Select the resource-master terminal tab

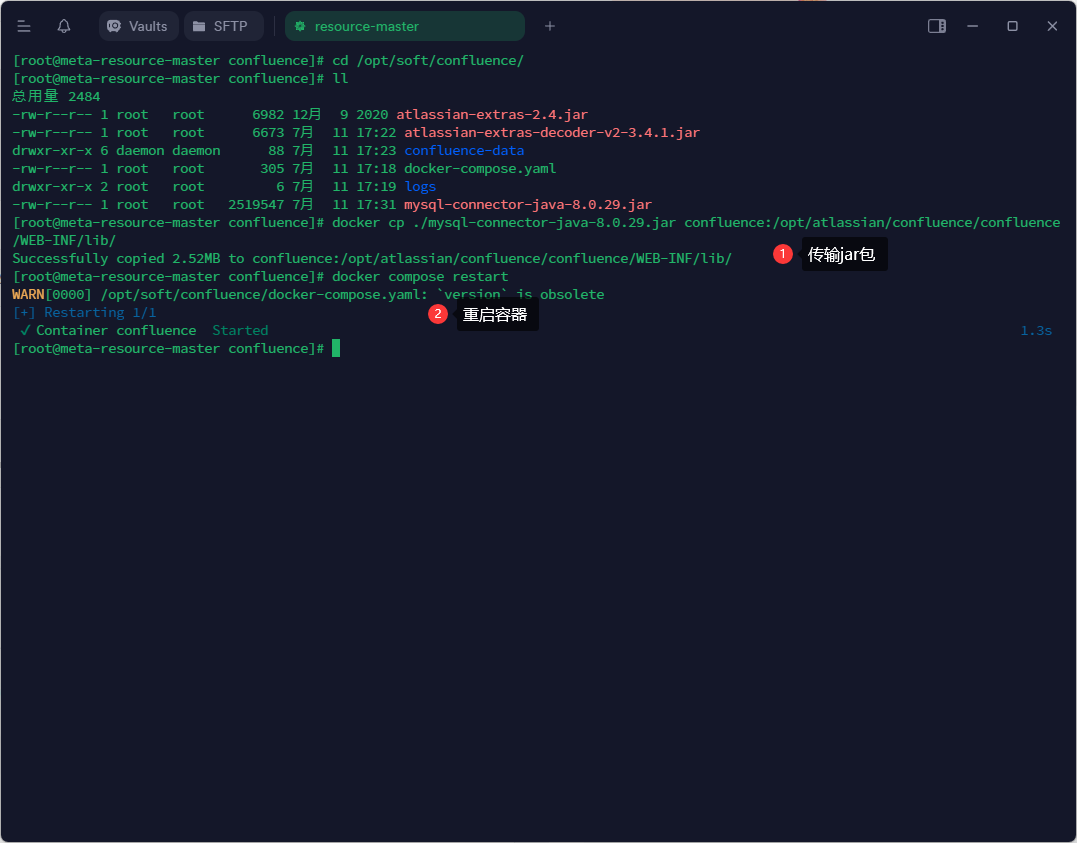405,26
